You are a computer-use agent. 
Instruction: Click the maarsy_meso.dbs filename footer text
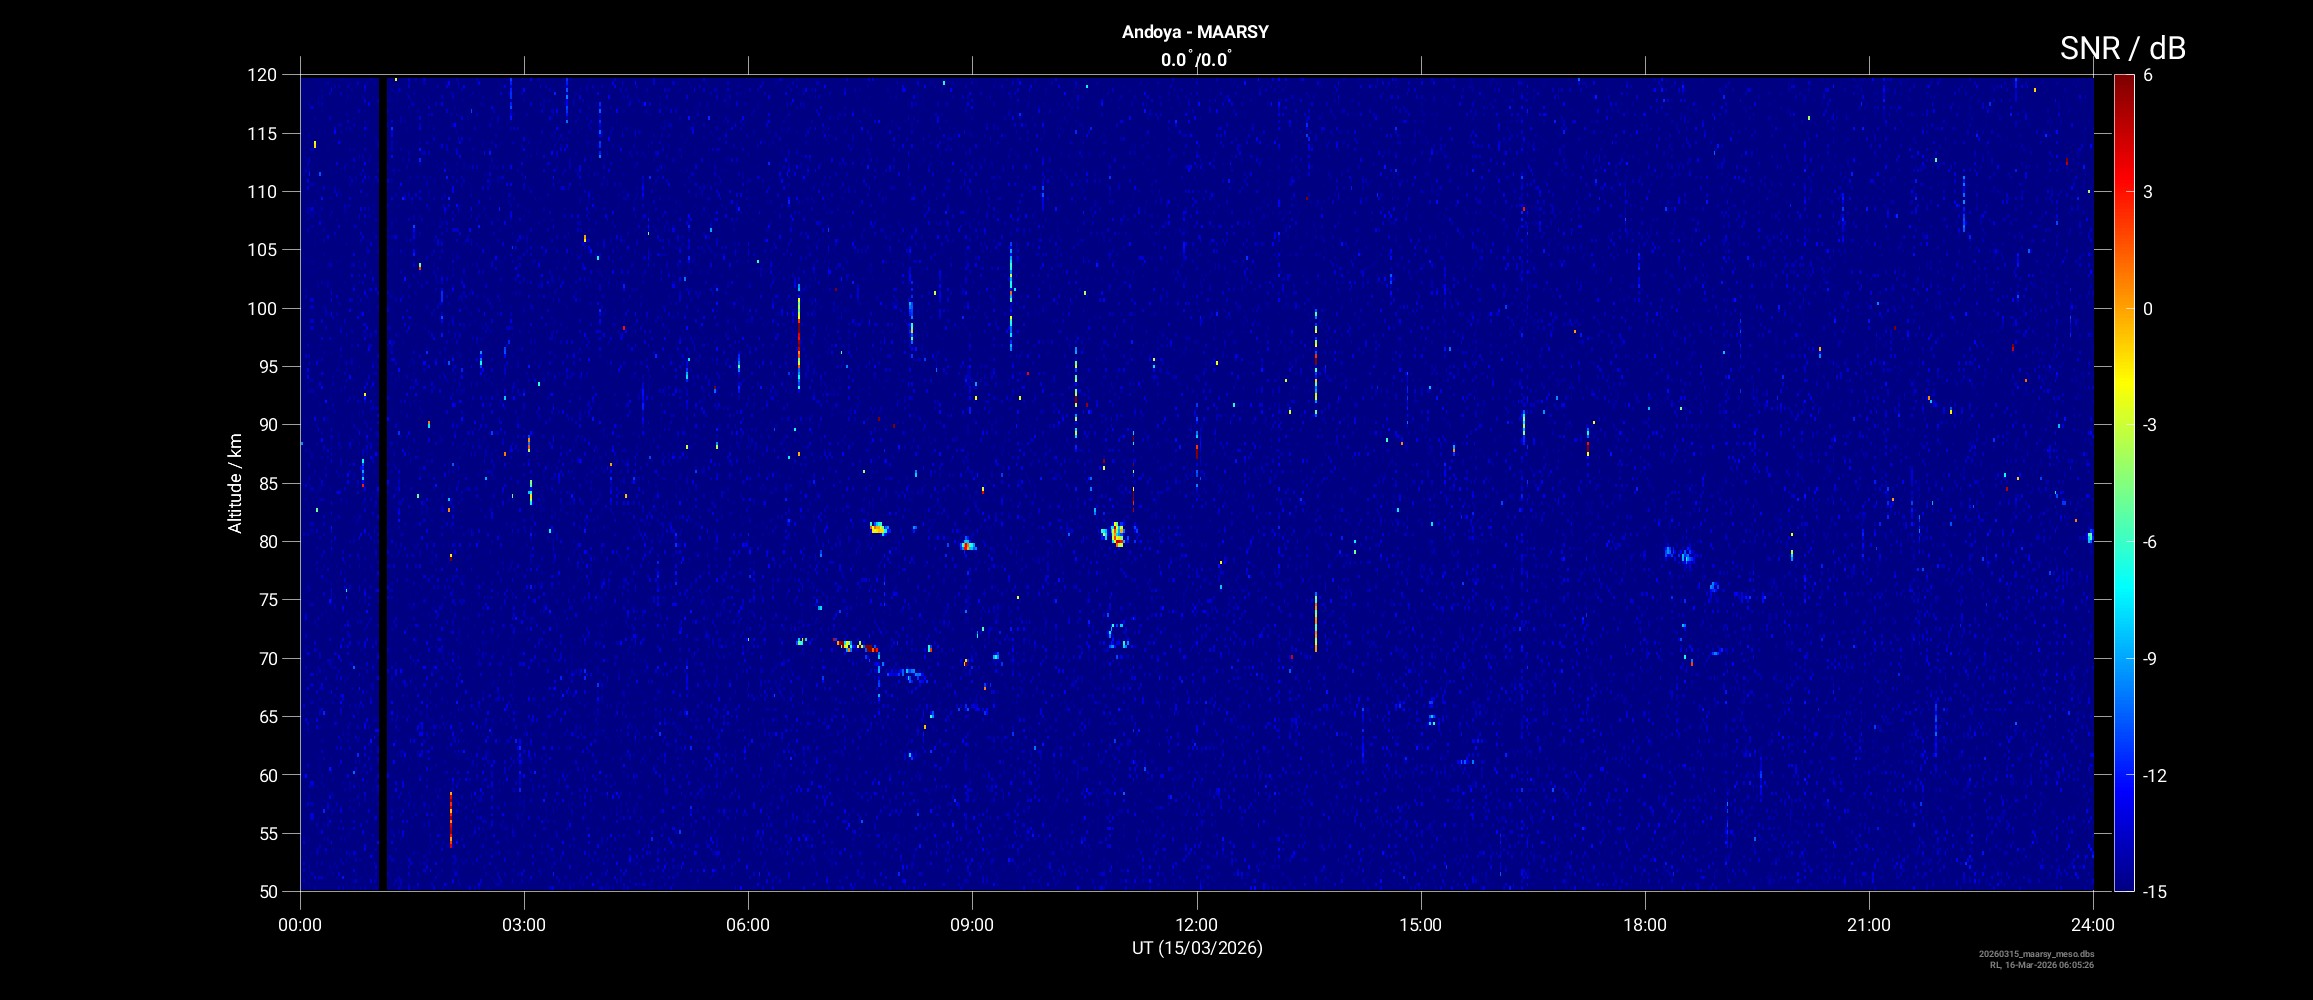[x=2036, y=954]
